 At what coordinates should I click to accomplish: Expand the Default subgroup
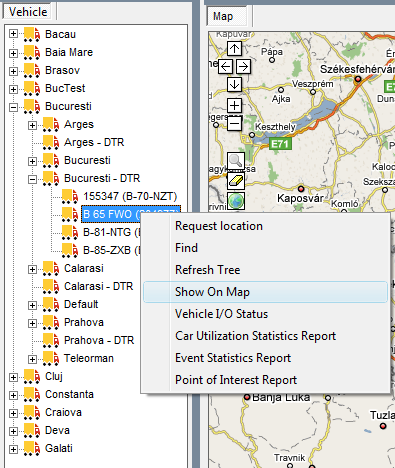point(32,305)
